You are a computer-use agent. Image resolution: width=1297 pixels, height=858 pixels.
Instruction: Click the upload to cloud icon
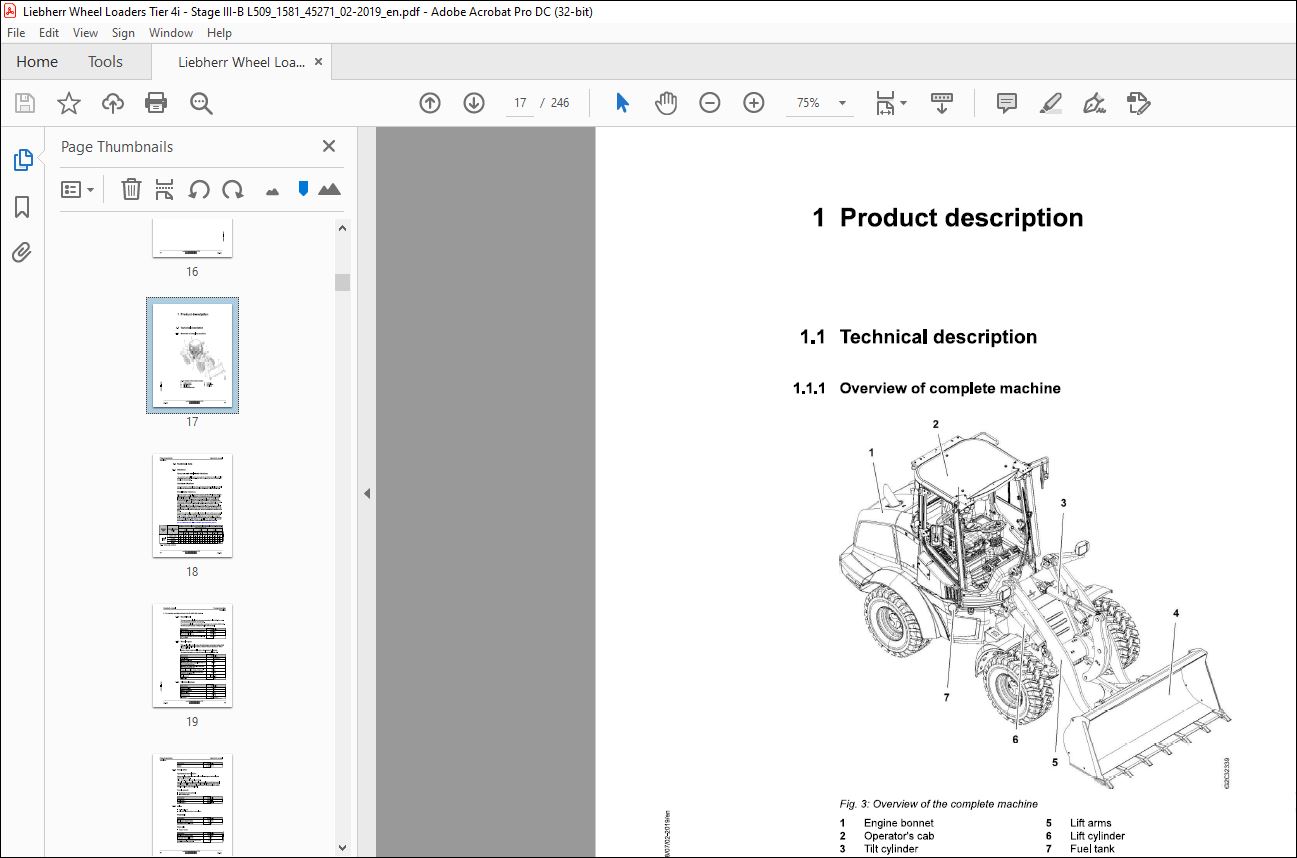click(x=113, y=103)
